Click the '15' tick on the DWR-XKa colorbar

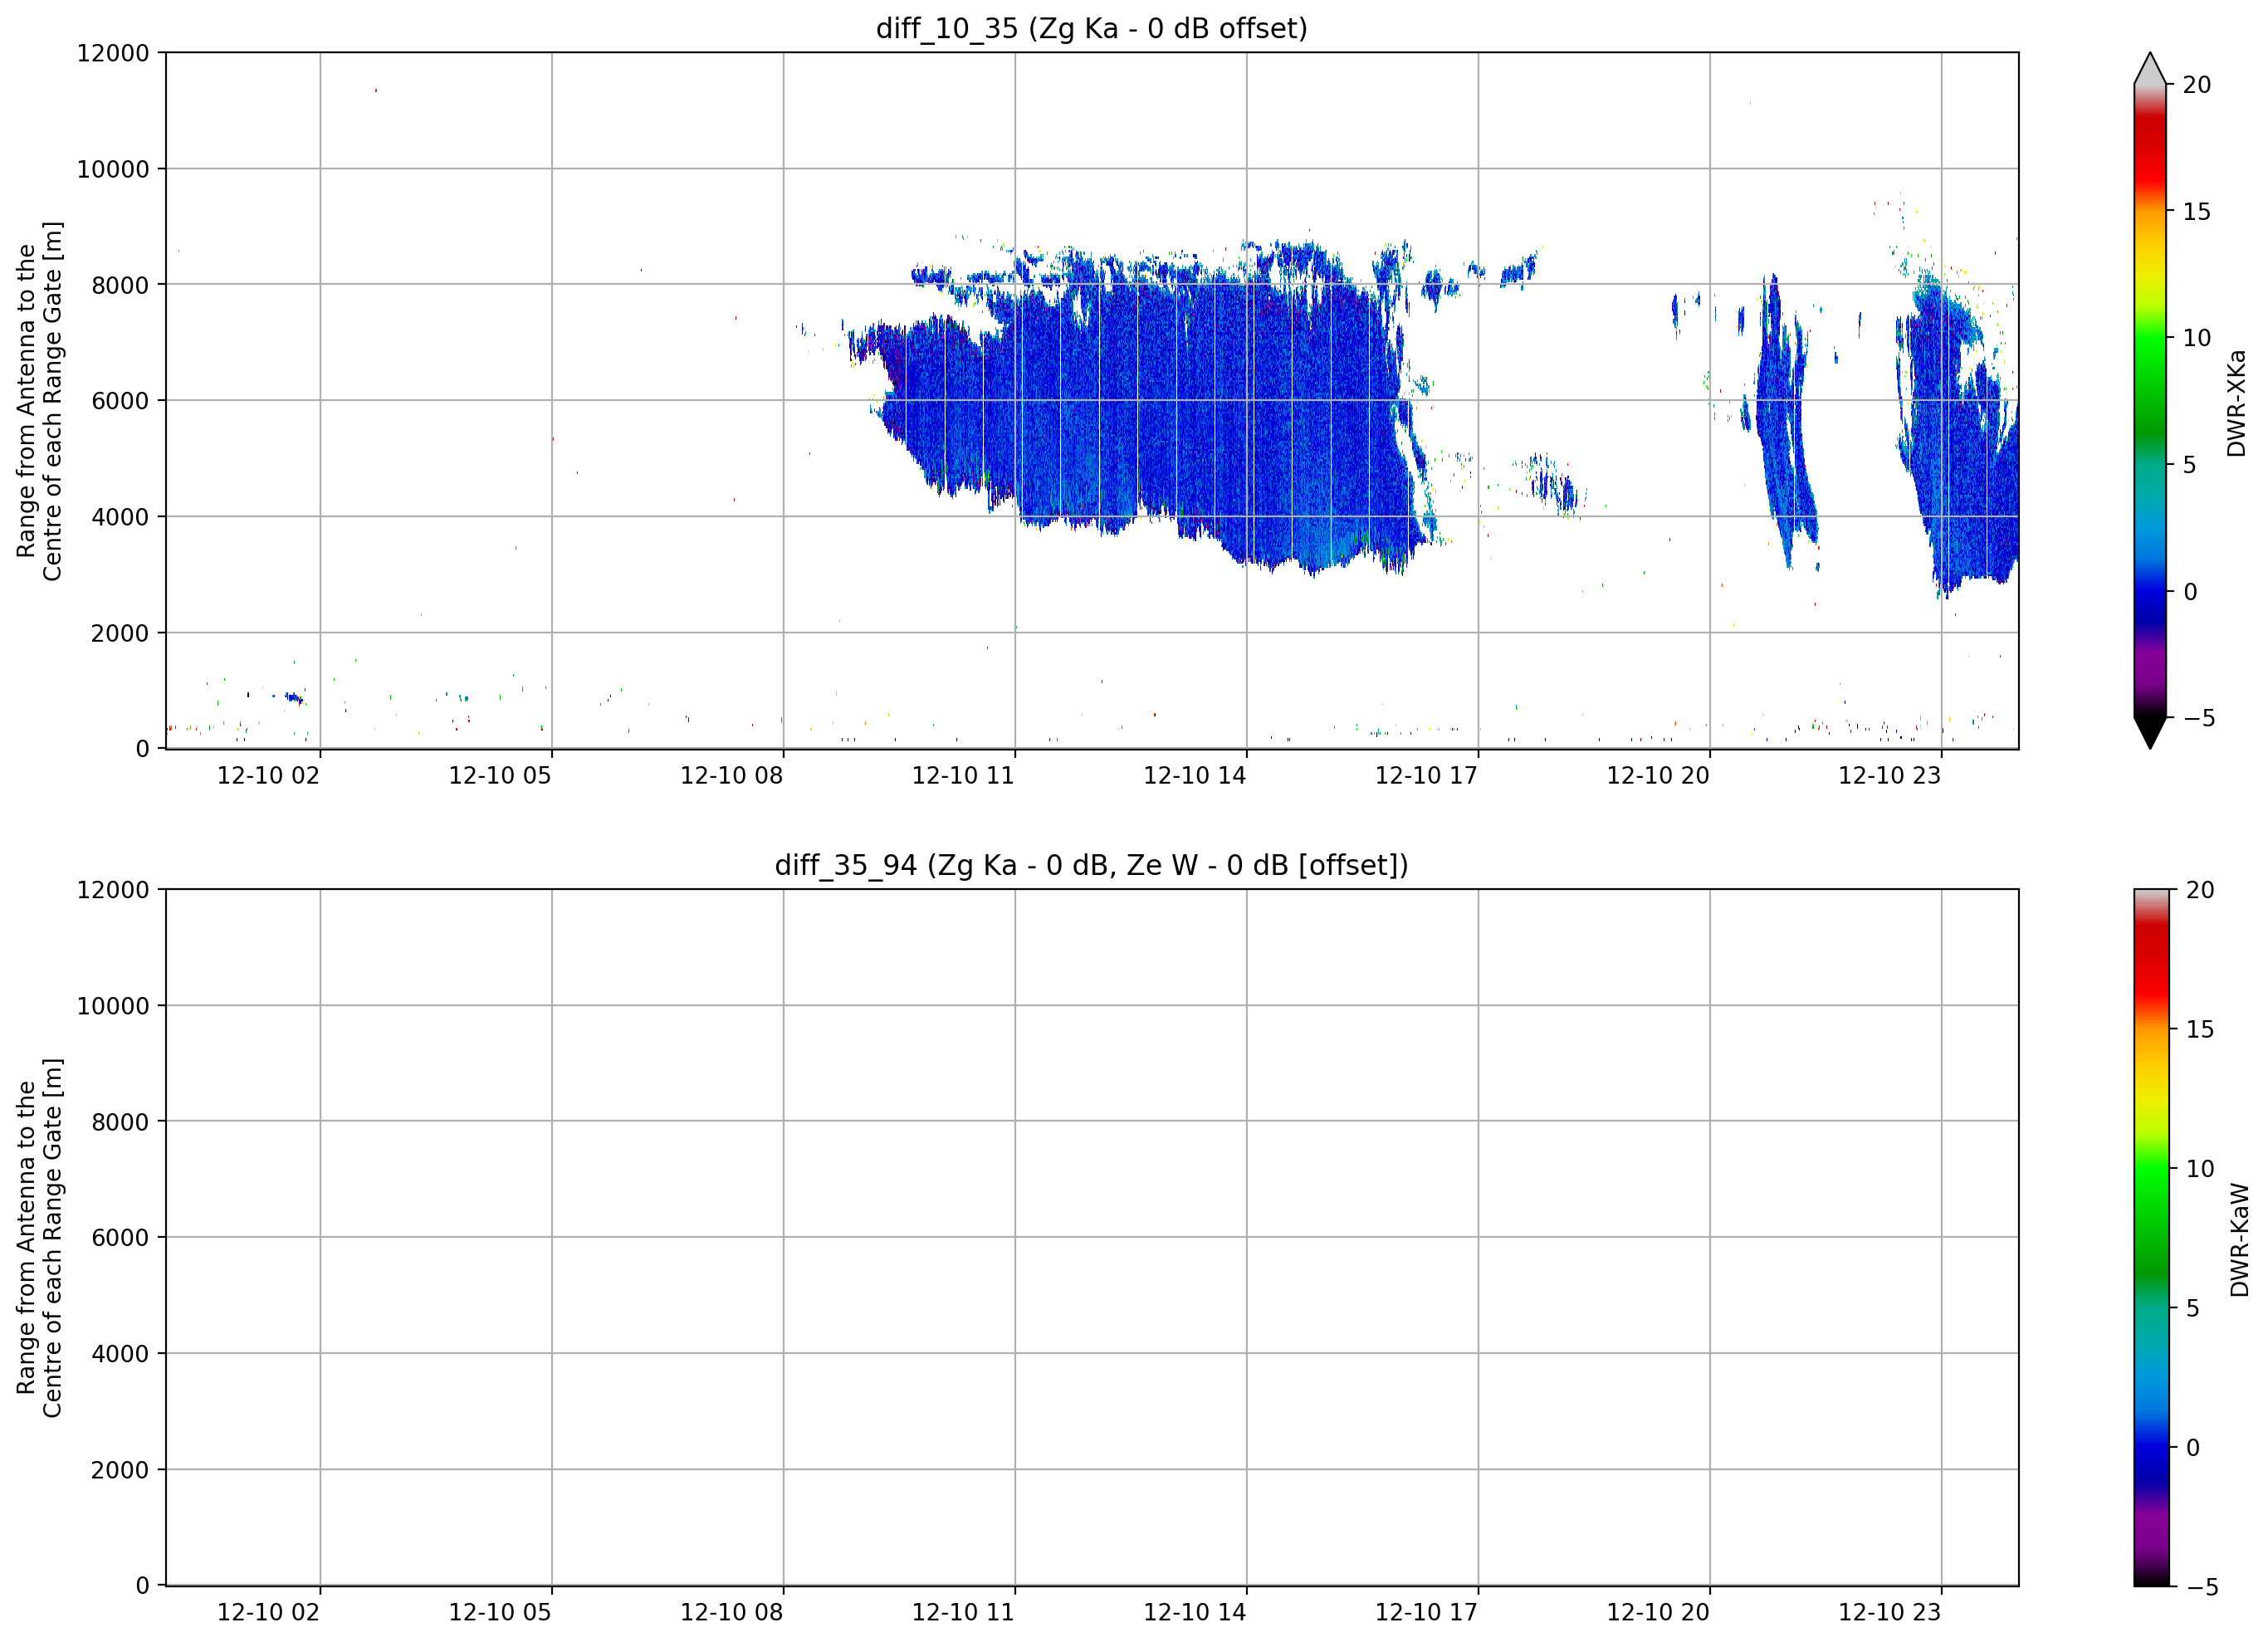pos(2197,211)
